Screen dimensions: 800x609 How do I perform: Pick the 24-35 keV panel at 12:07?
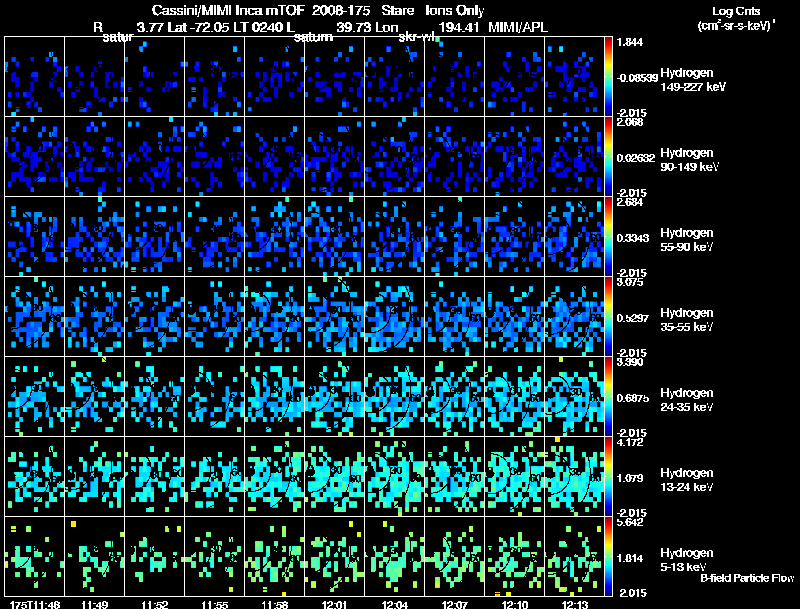point(455,397)
